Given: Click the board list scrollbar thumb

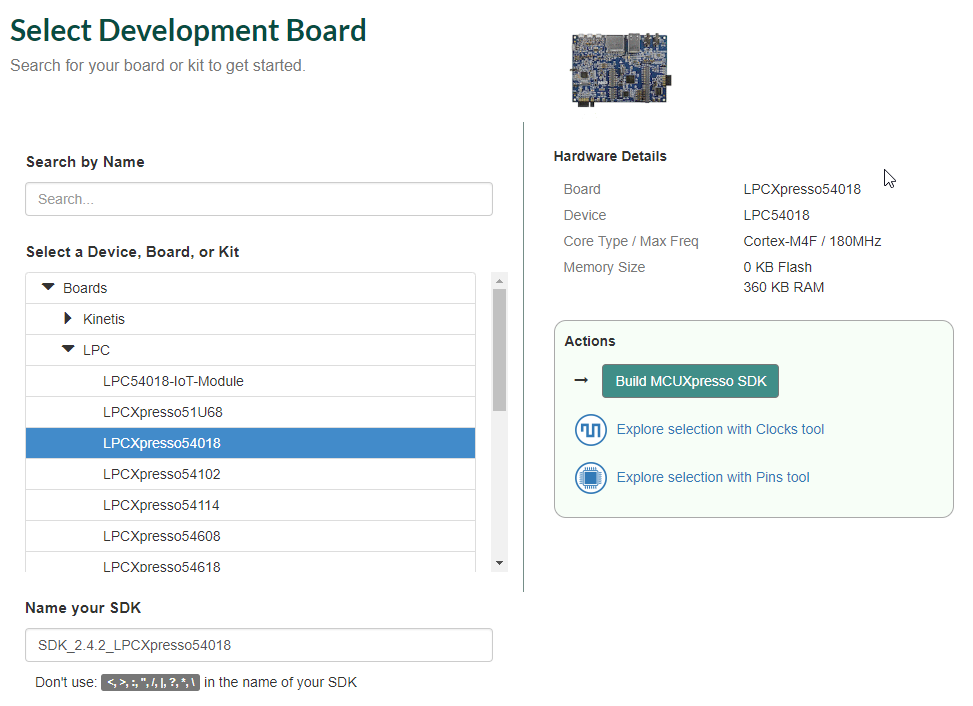Looking at the screenshot, I should coord(500,350).
